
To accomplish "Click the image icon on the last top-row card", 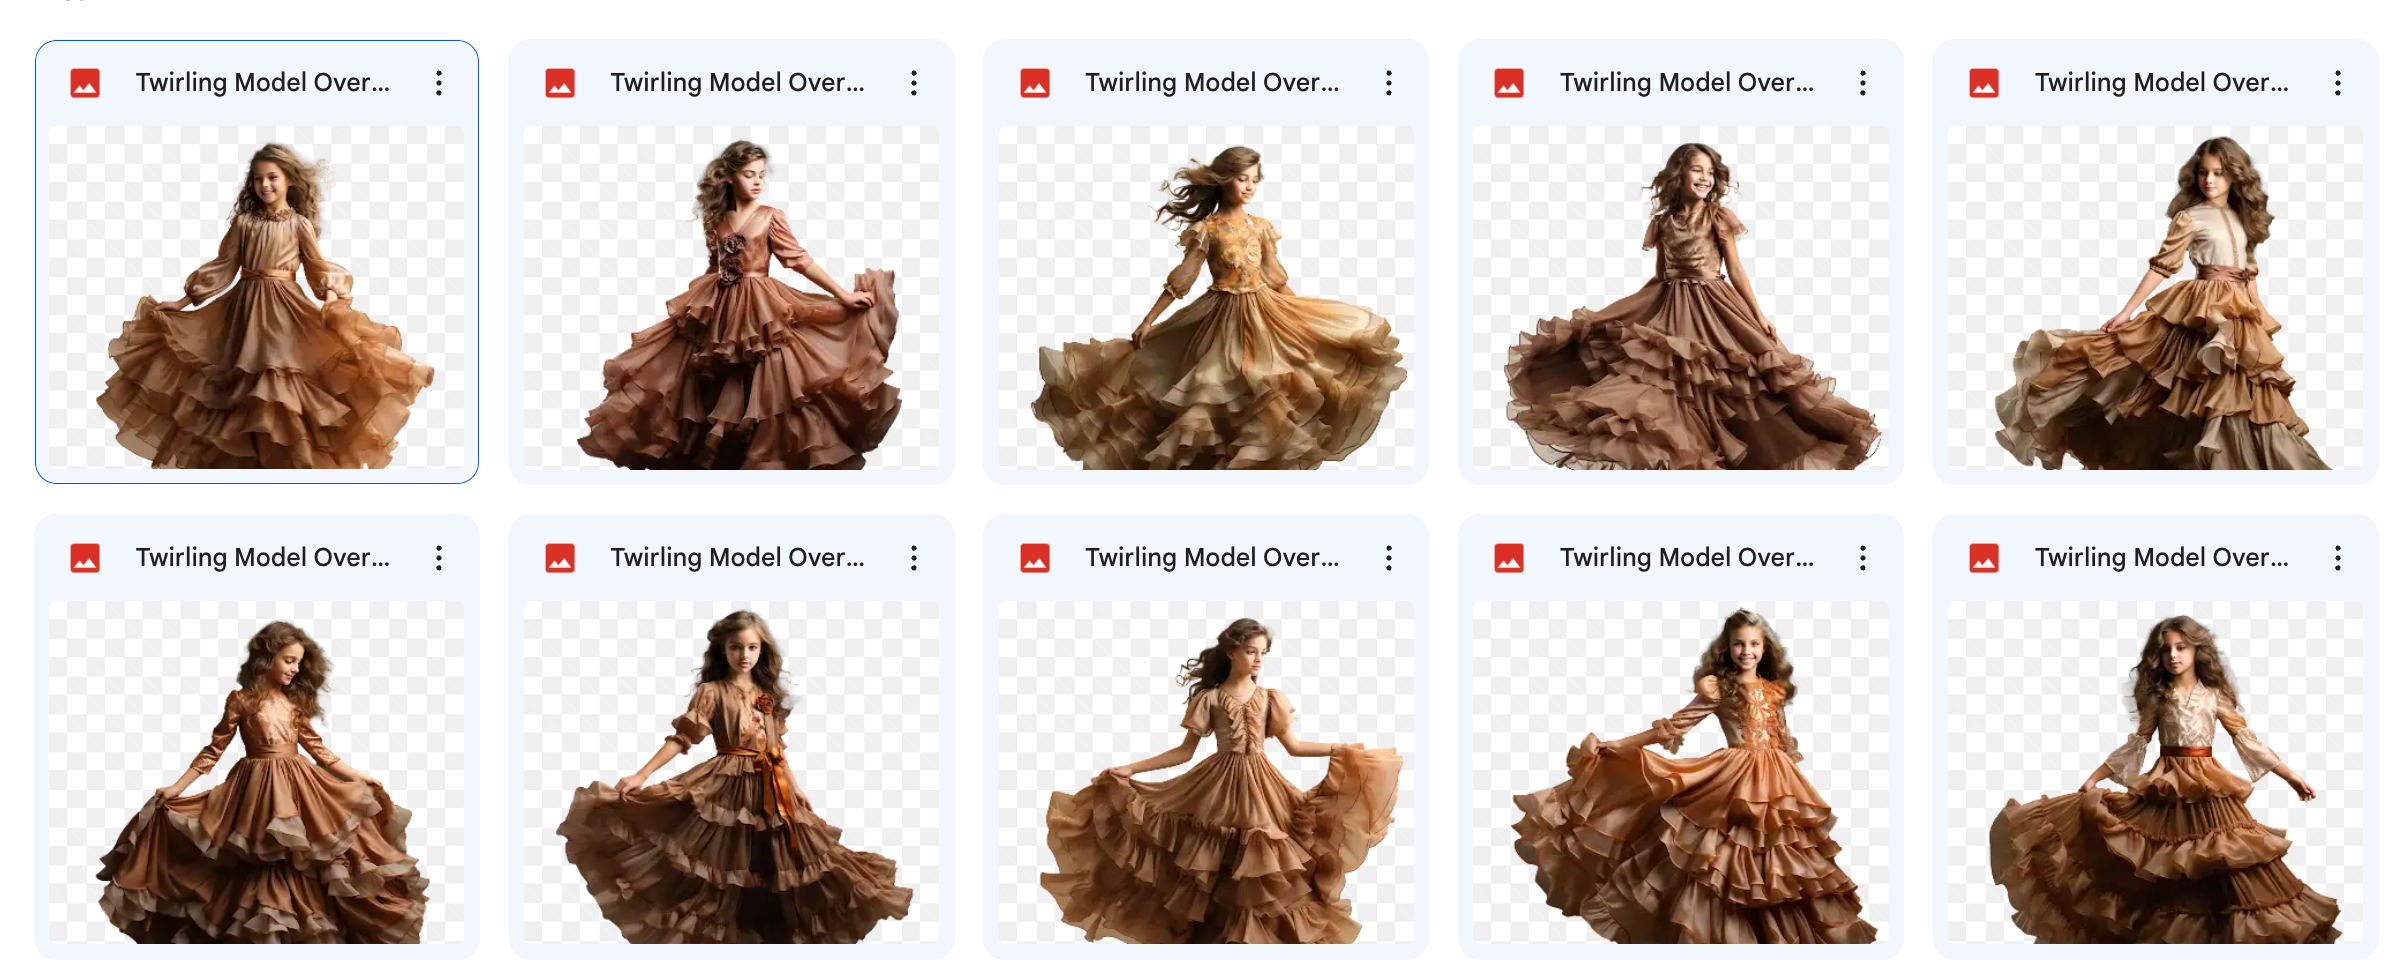I will click(x=1984, y=83).
